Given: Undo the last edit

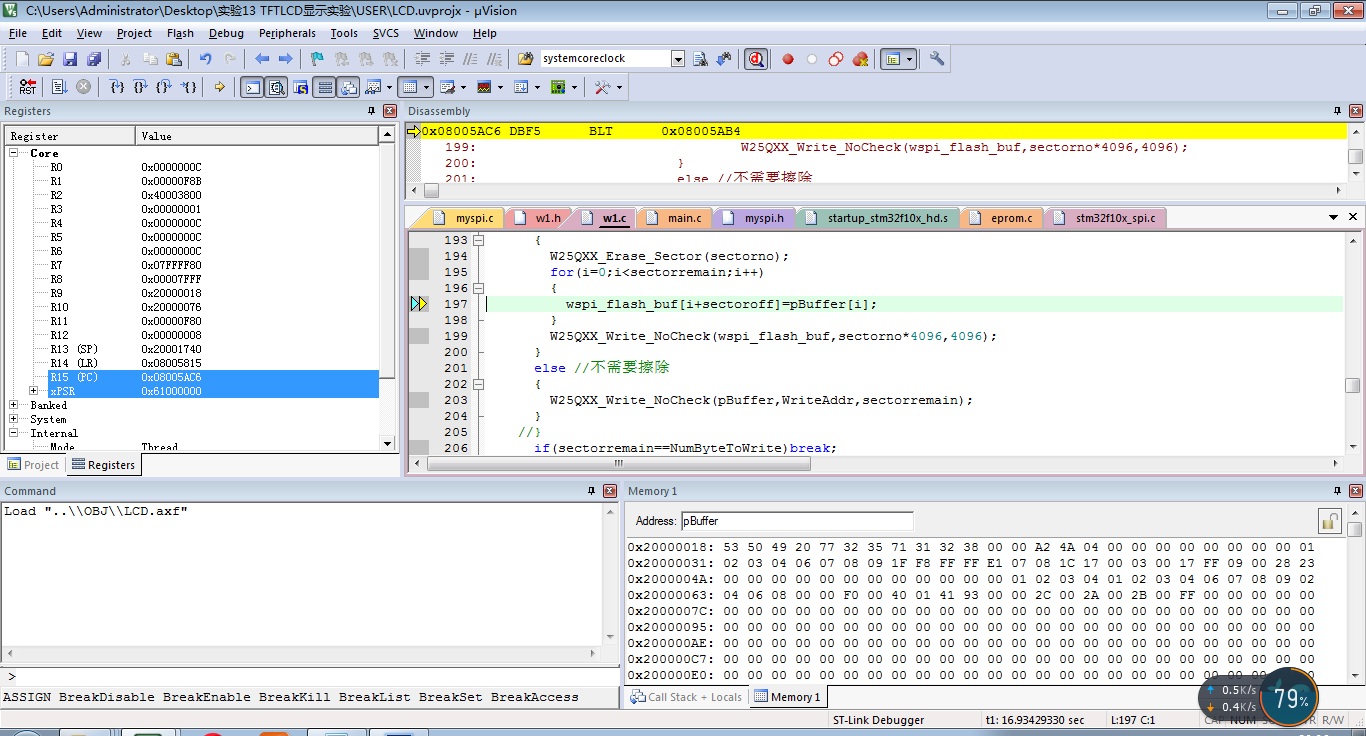Looking at the screenshot, I should pyautogui.click(x=205, y=59).
